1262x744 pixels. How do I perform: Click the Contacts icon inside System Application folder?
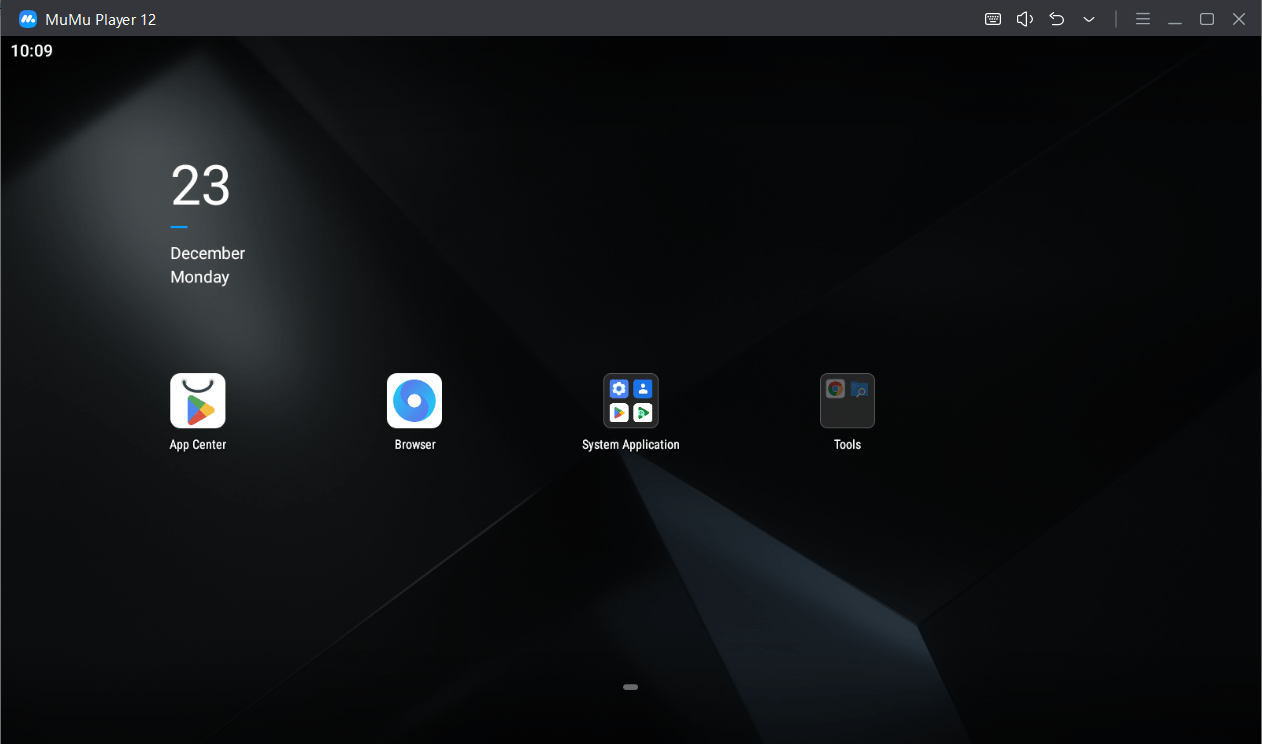[x=643, y=389]
